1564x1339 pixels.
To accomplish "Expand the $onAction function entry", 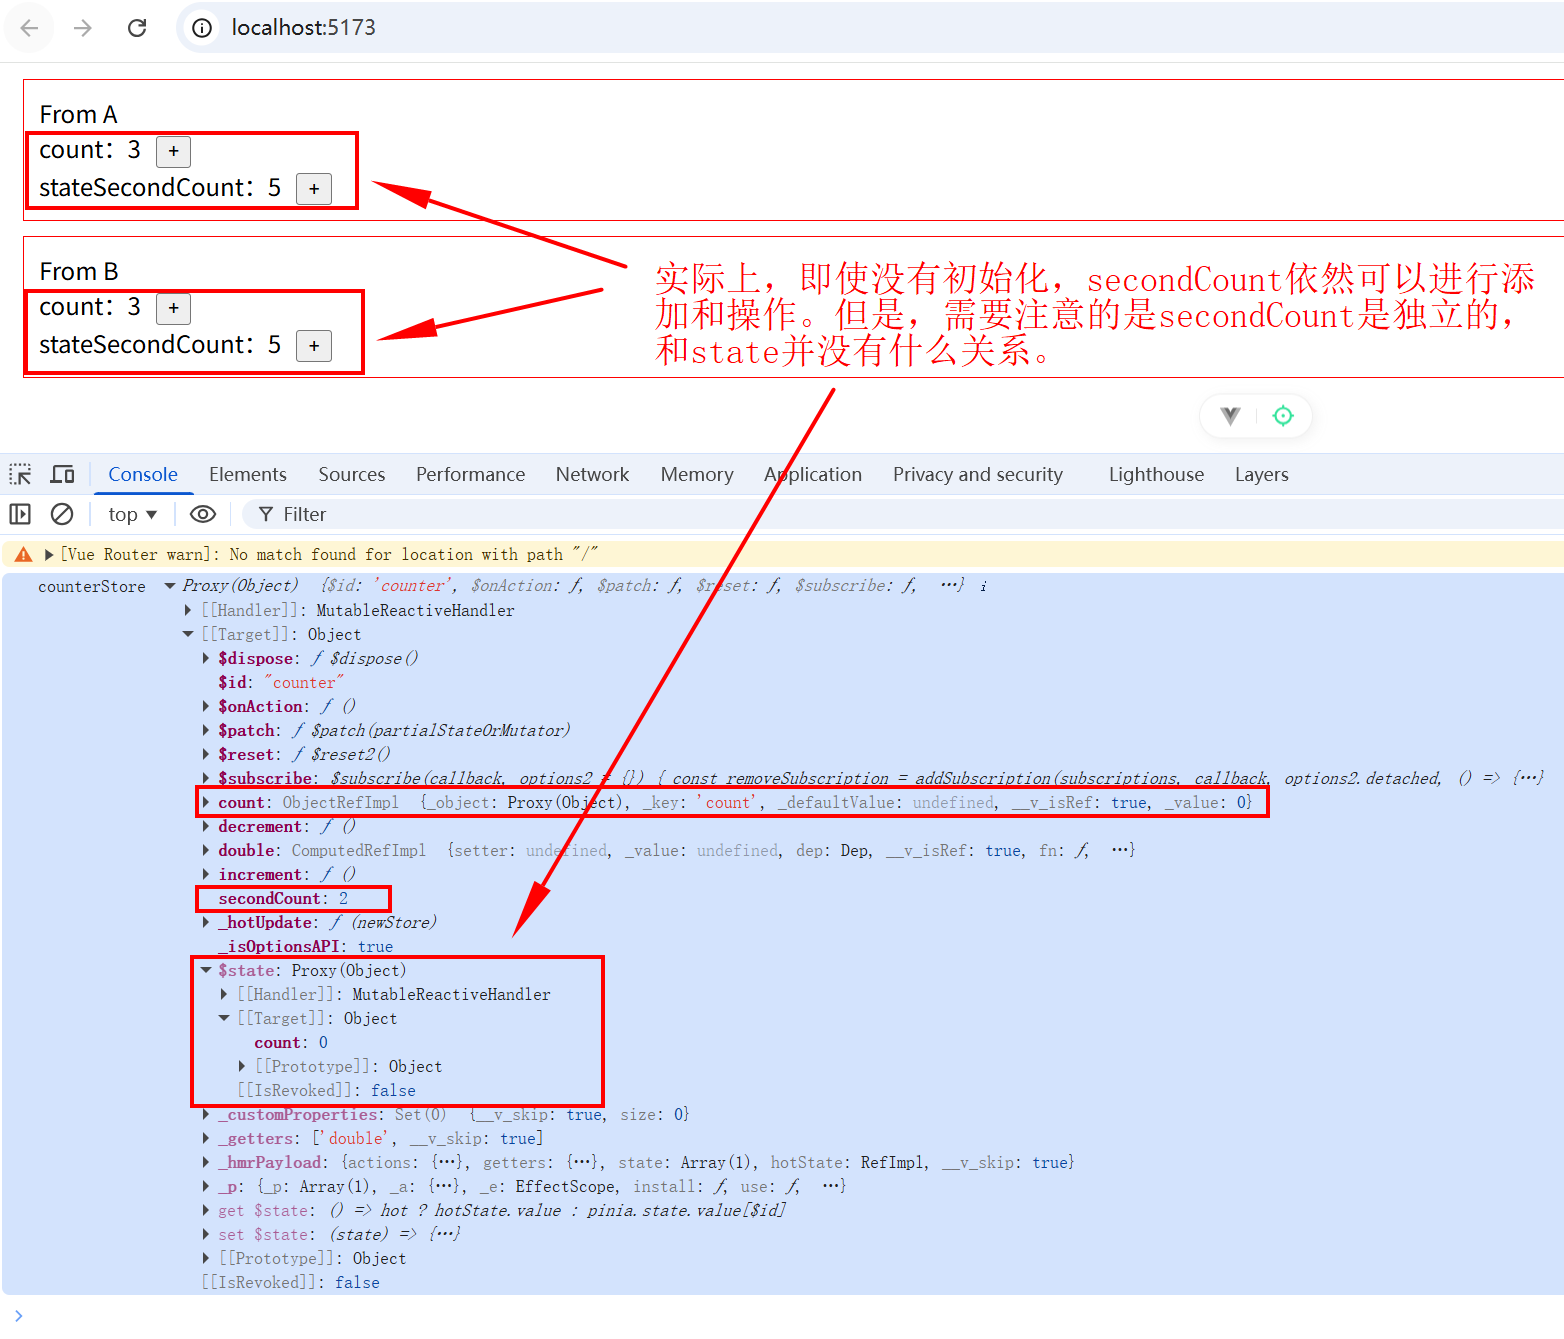I will pyautogui.click(x=206, y=706).
